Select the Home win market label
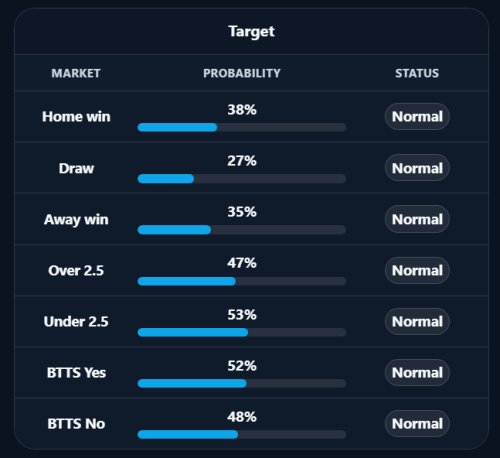Screen dimensions: 500x458 (x=76, y=117)
